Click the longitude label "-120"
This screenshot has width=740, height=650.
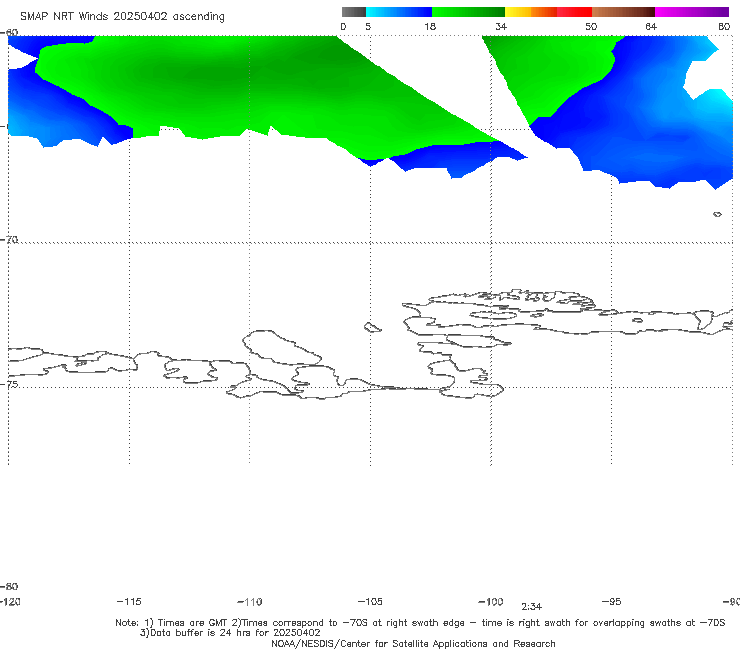pos(10,601)
